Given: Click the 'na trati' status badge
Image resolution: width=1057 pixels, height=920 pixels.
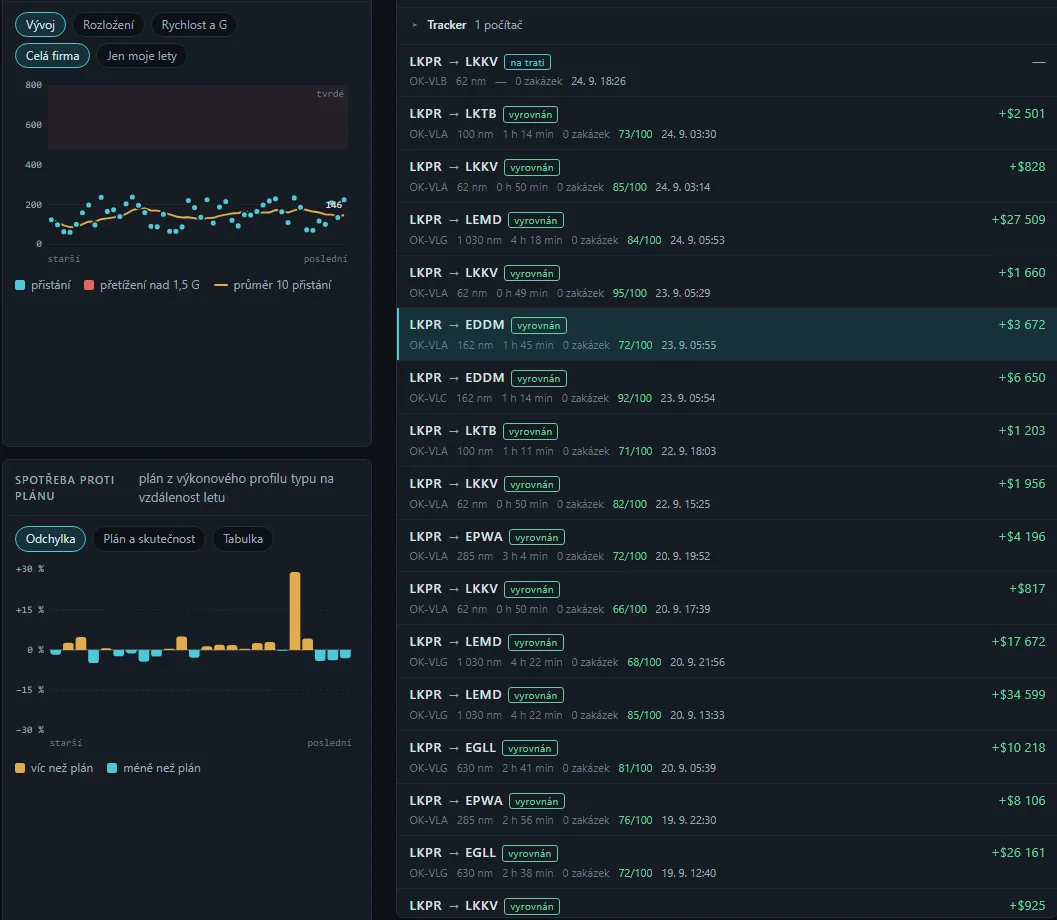Looking at the screenshot, I should pos(527,62).
